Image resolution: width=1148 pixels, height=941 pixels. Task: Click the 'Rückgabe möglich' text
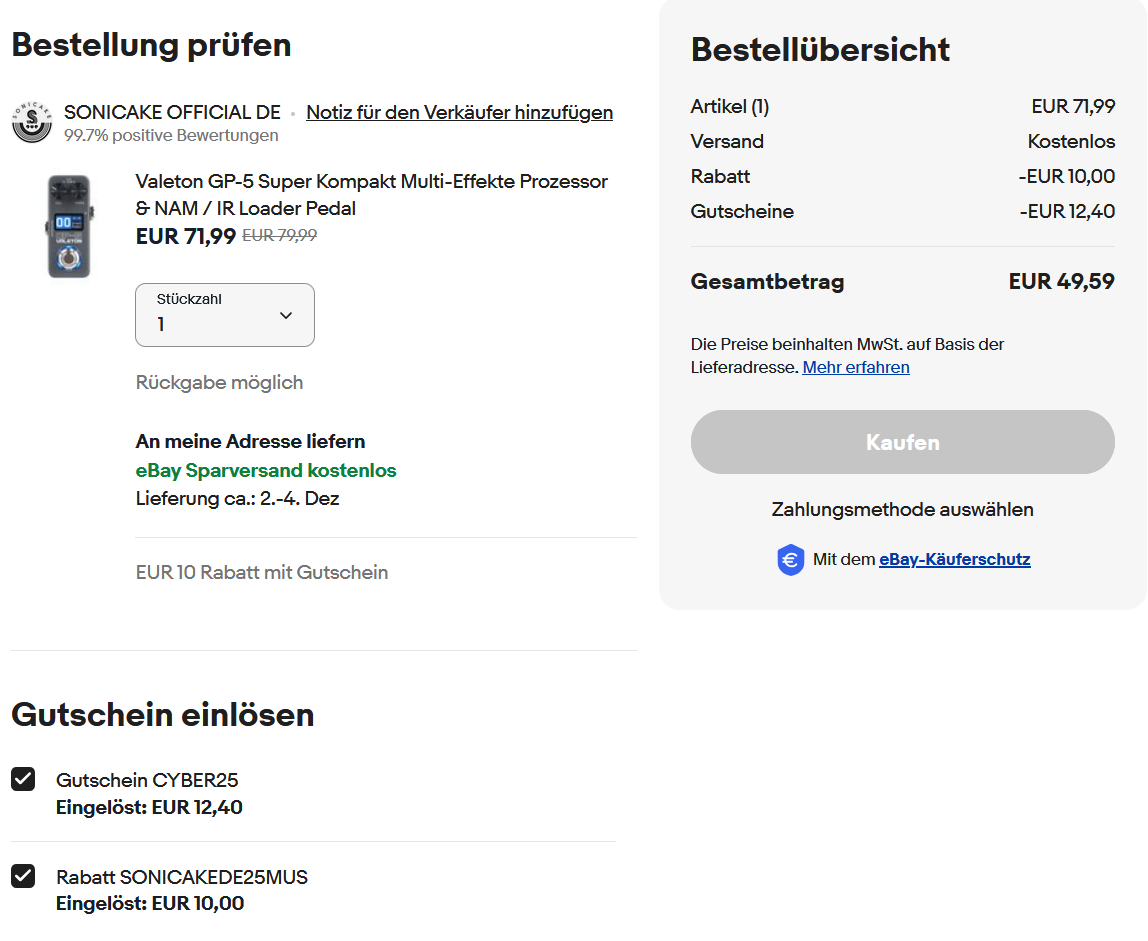tap(219, 382)
